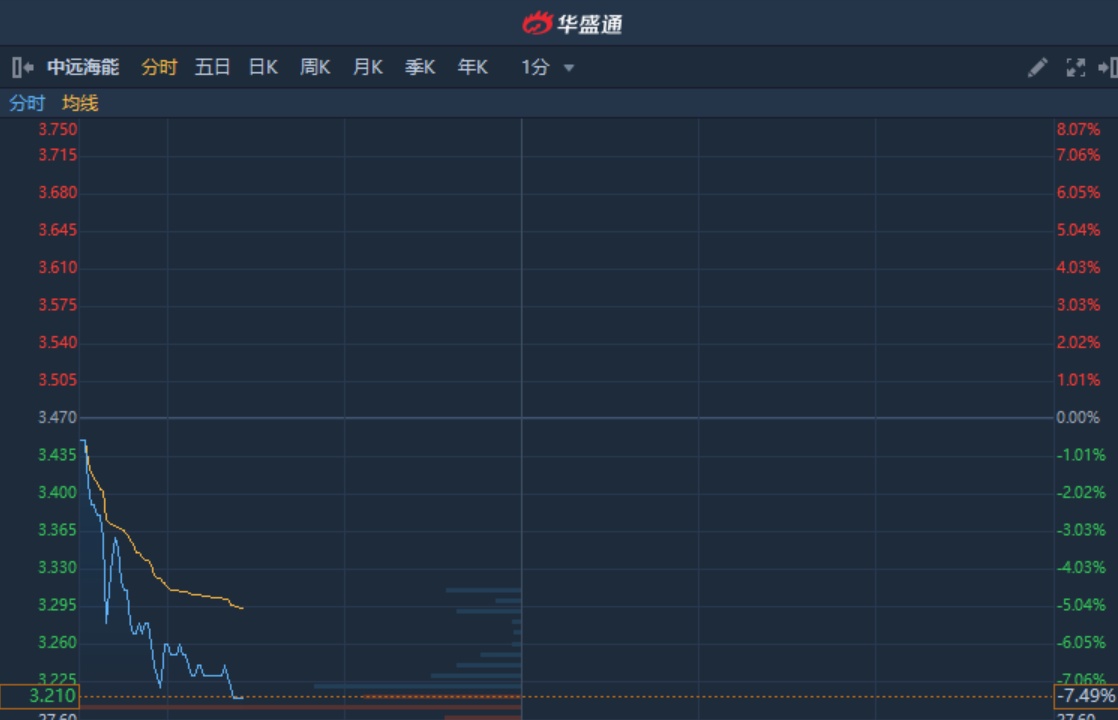1118x720 pixels.
Task: Click the 中远海能 stock name
Action: (83, 68)
